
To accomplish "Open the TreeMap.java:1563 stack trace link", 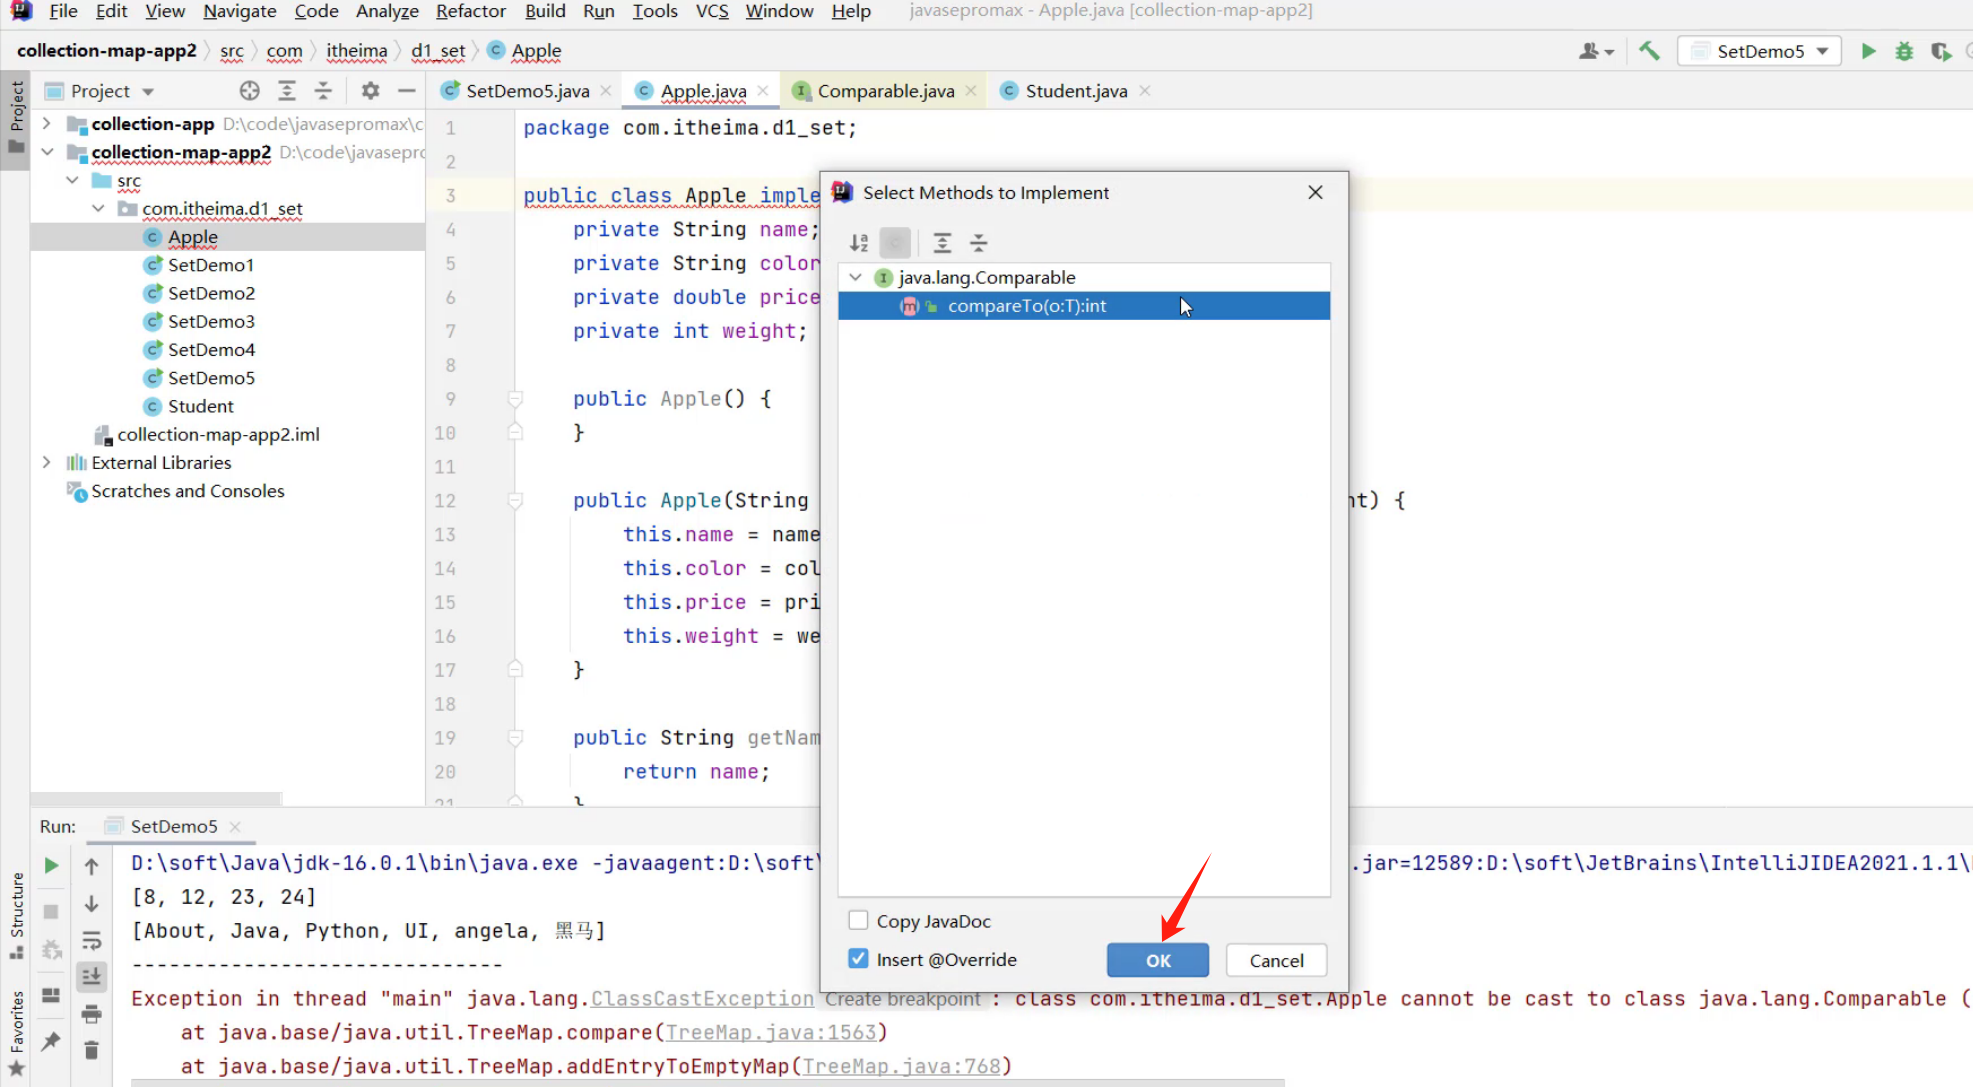I will 771,1032.
